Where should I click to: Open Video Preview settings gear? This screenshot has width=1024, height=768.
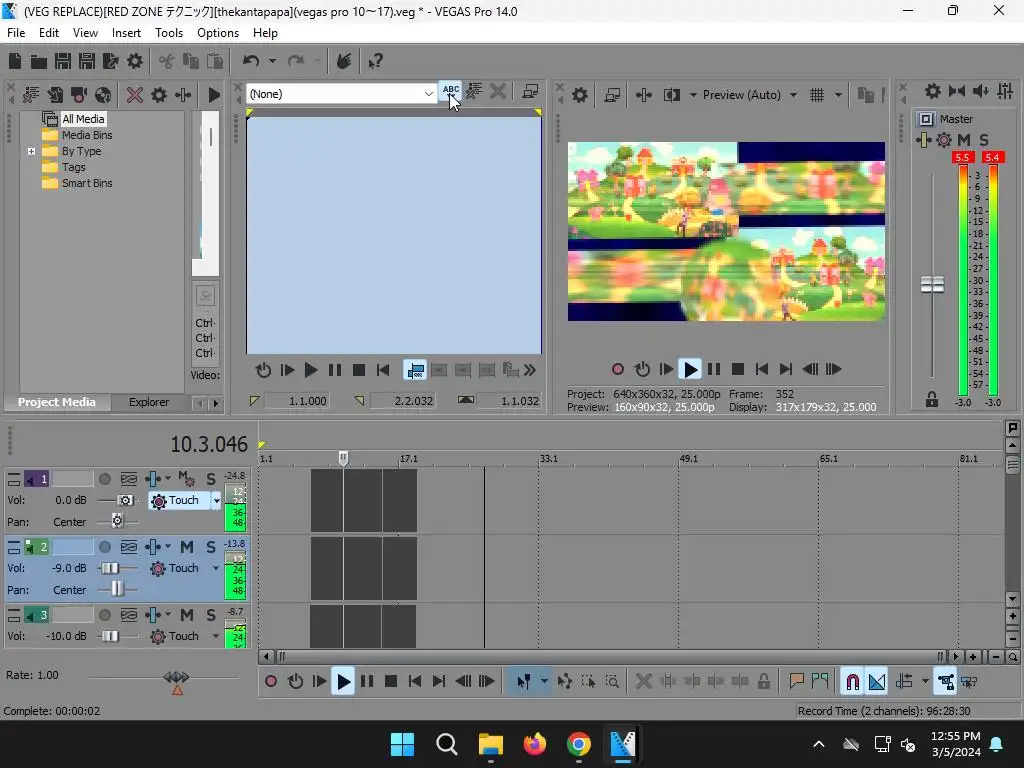click(580, 95)
